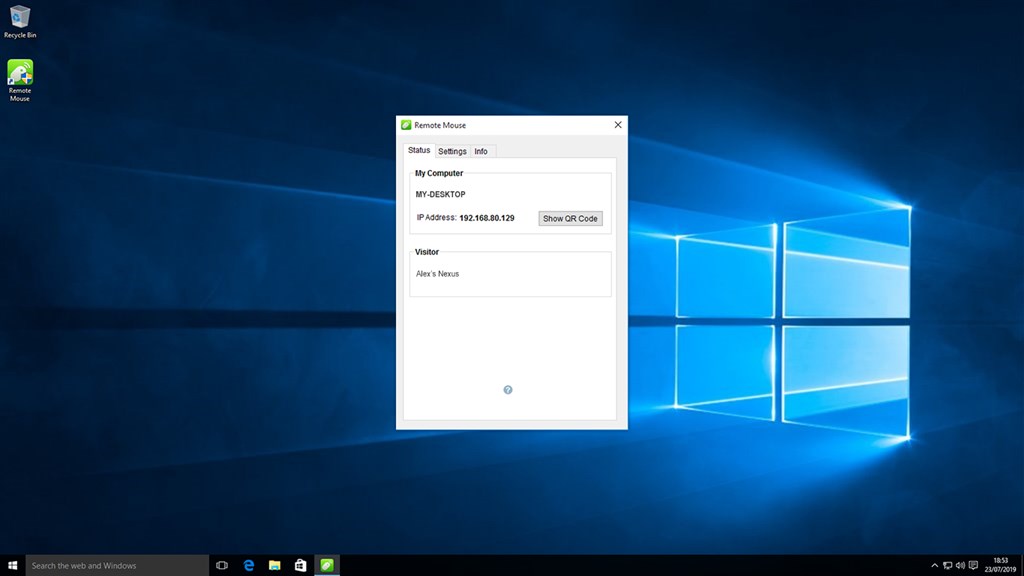
Task: Click the Remote Mouse taskbar icon
Action: (327, 566)
